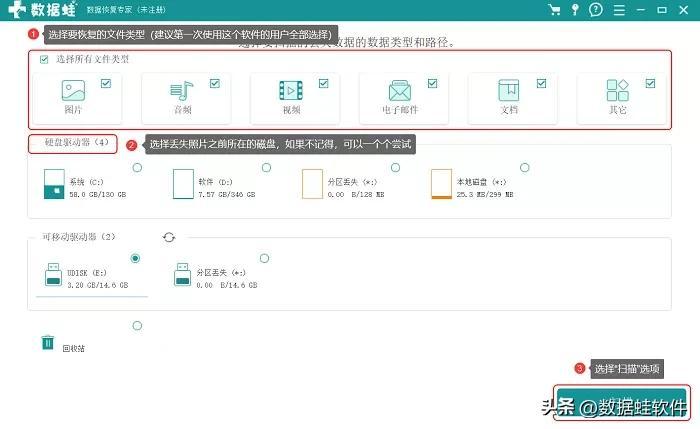Refresh the removable drives list
This screenshot has height=429, width=700.
click(x=169, y=237)
